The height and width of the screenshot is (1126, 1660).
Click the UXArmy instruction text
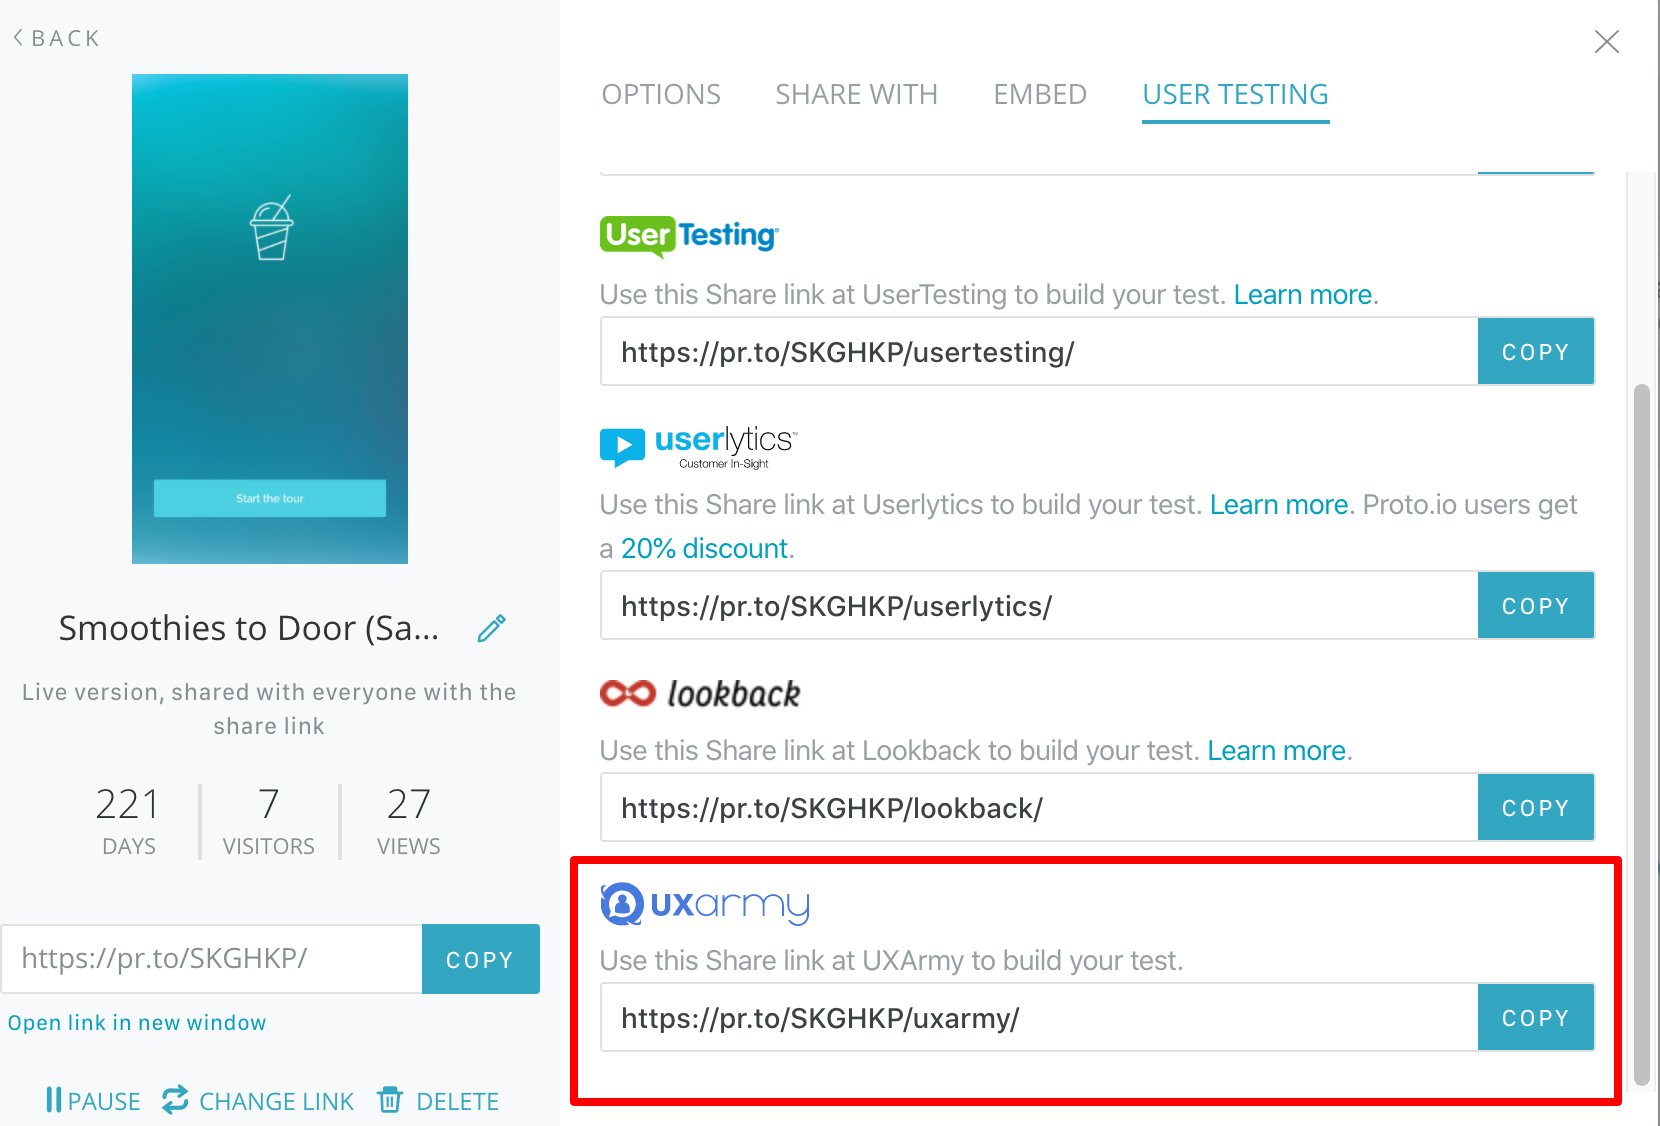[891, 961]
